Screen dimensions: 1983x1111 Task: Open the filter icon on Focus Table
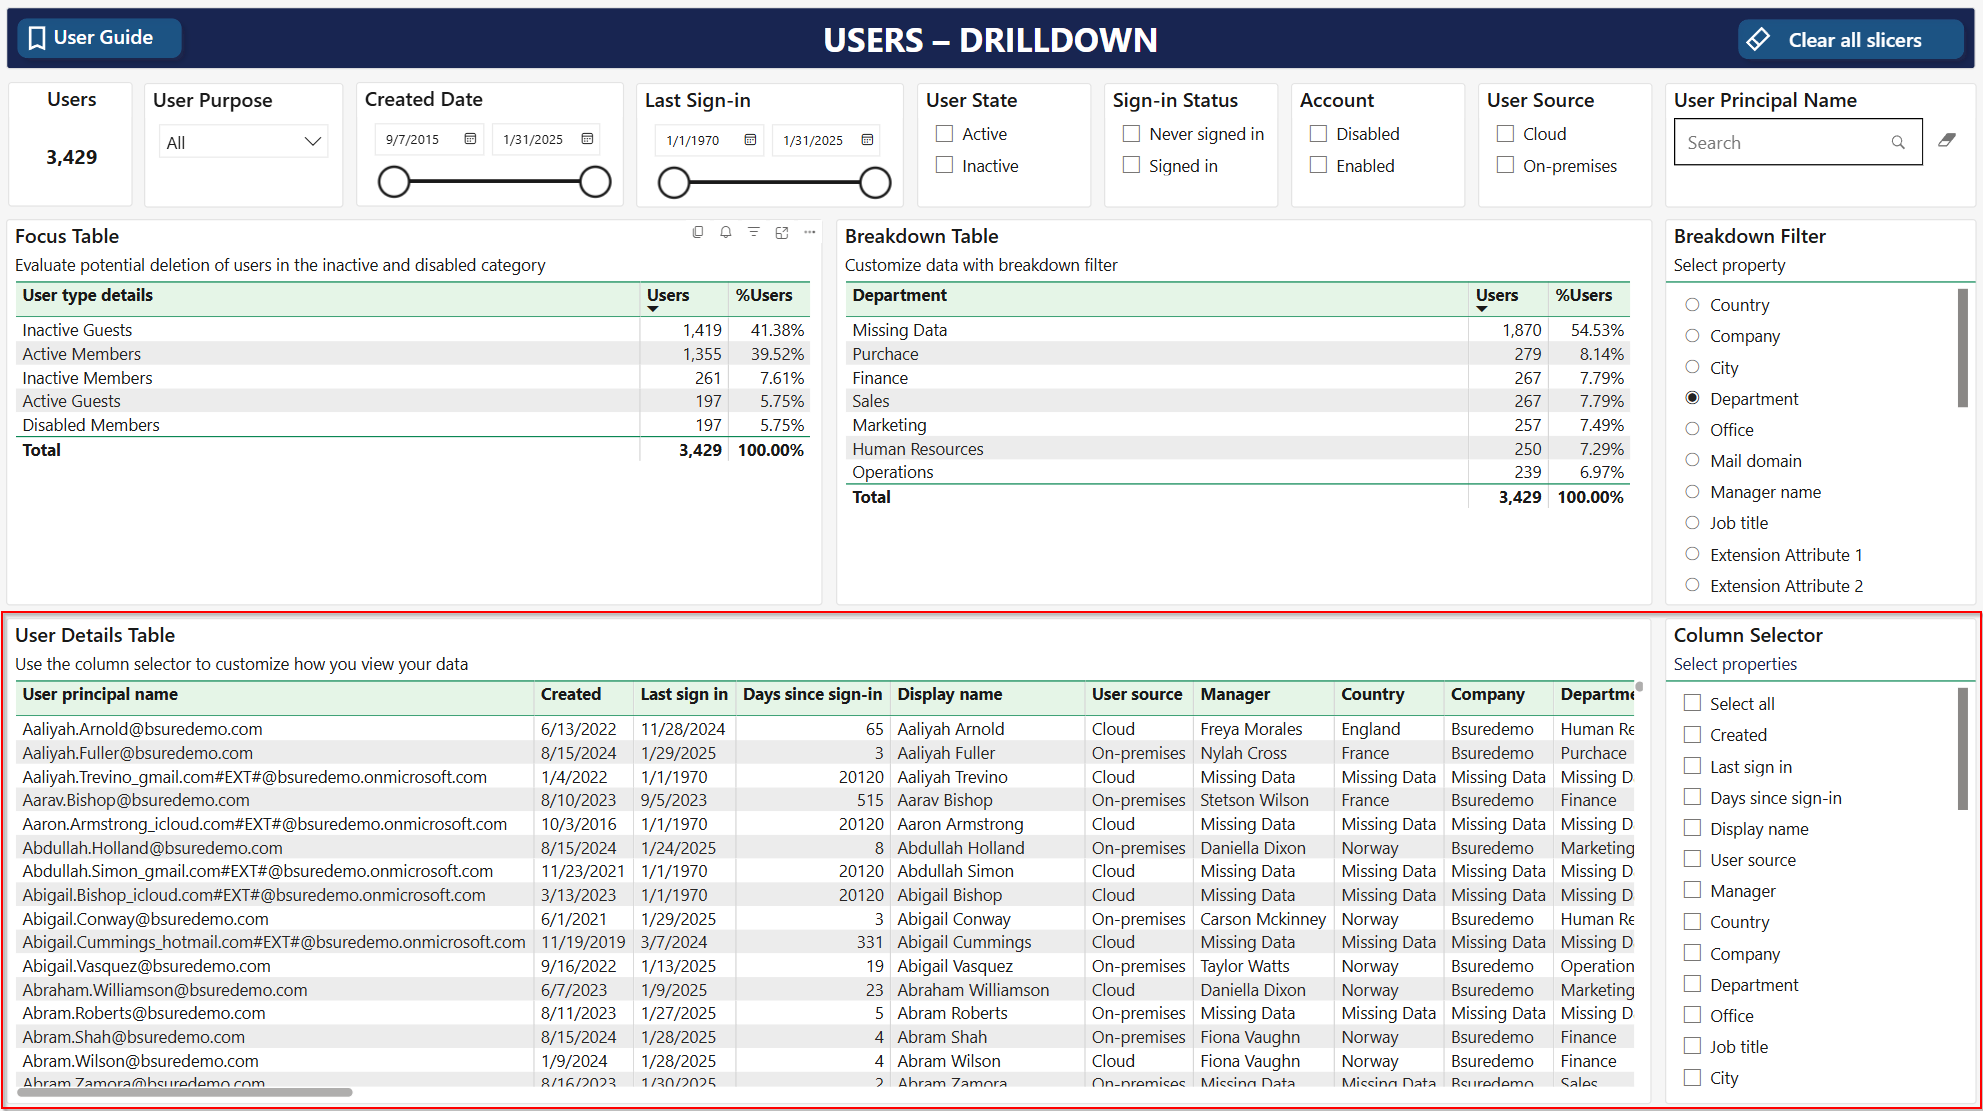pyautogui.click(x=753, y=232)
